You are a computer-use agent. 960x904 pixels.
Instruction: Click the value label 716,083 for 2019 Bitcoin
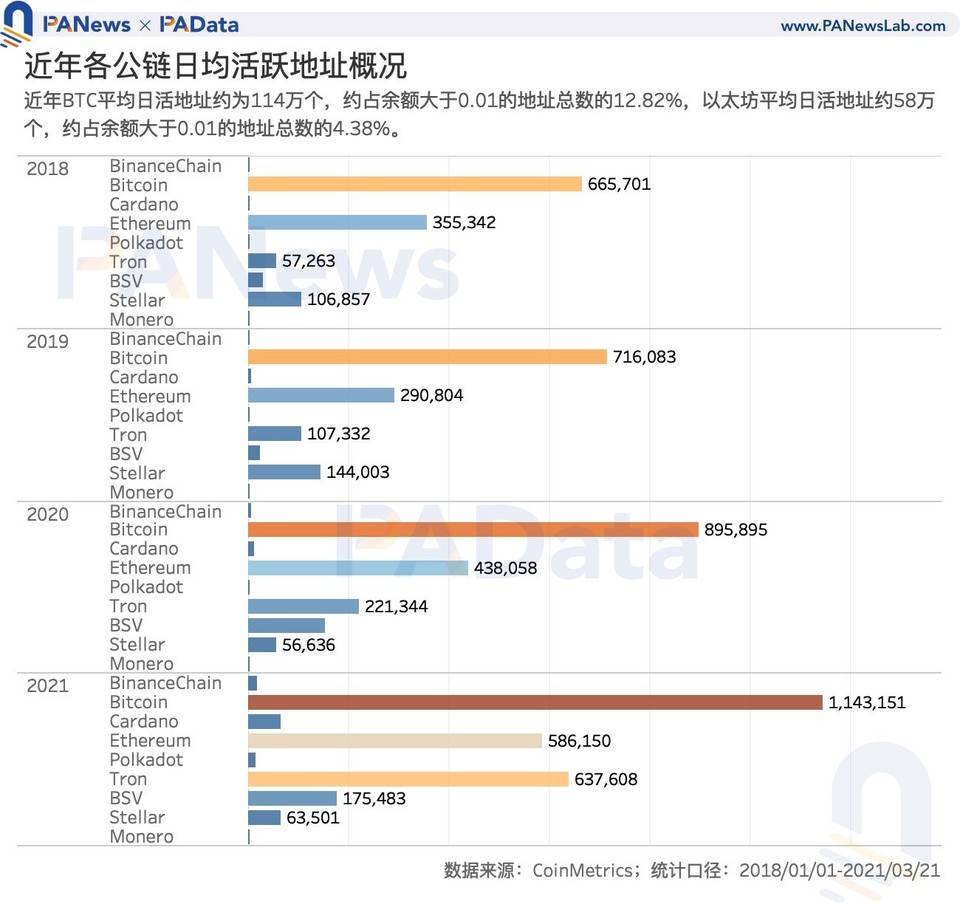pos(643,356)
